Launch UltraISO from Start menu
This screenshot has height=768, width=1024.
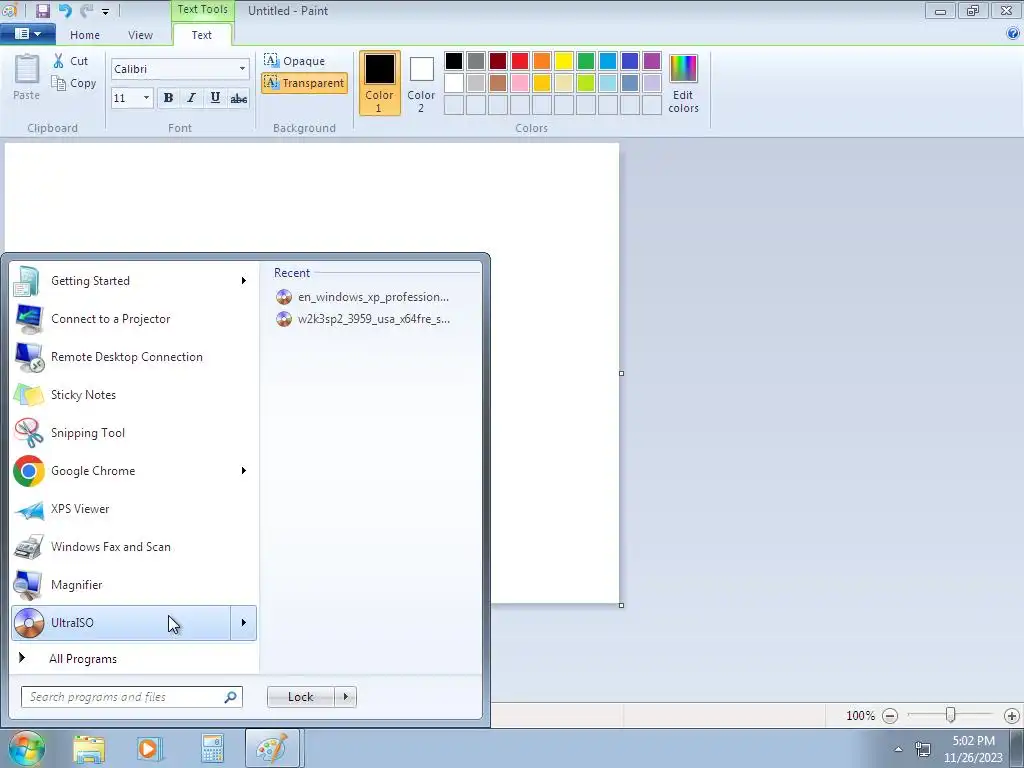coord(121,622)
